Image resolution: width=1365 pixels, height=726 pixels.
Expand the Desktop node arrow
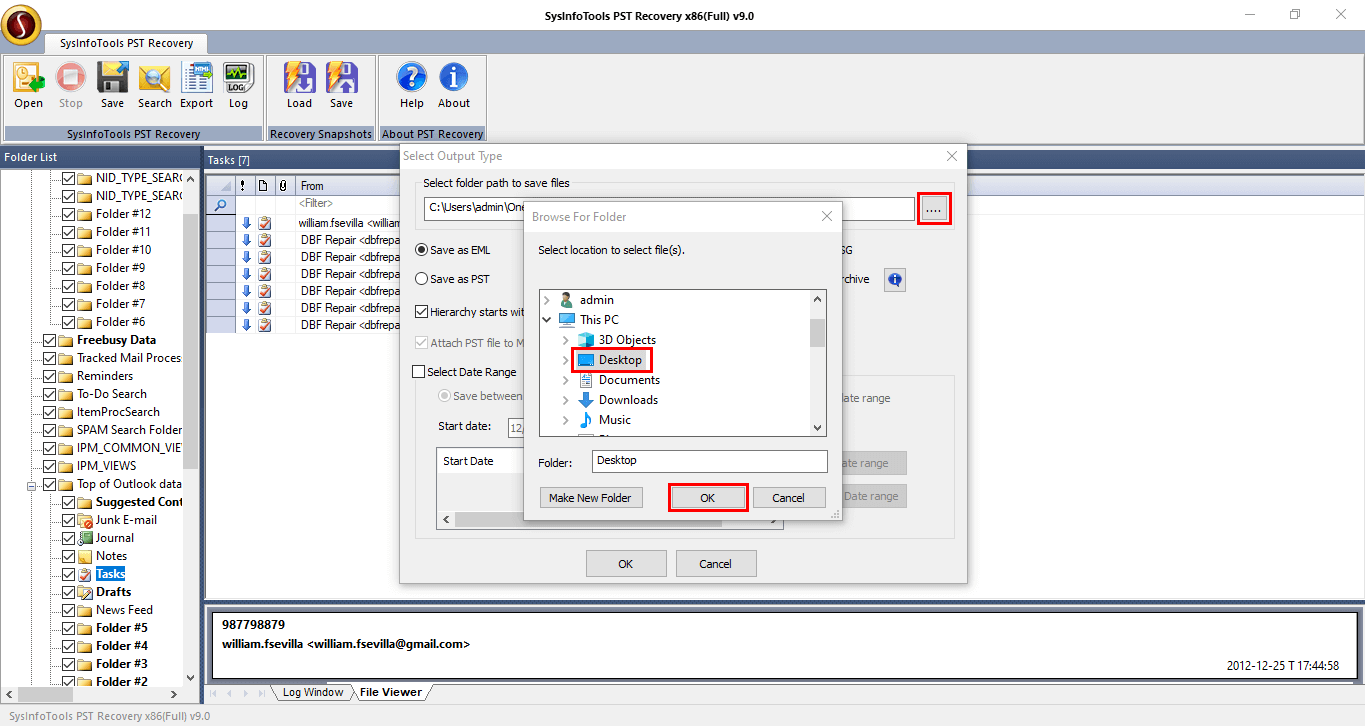[566, 360]
